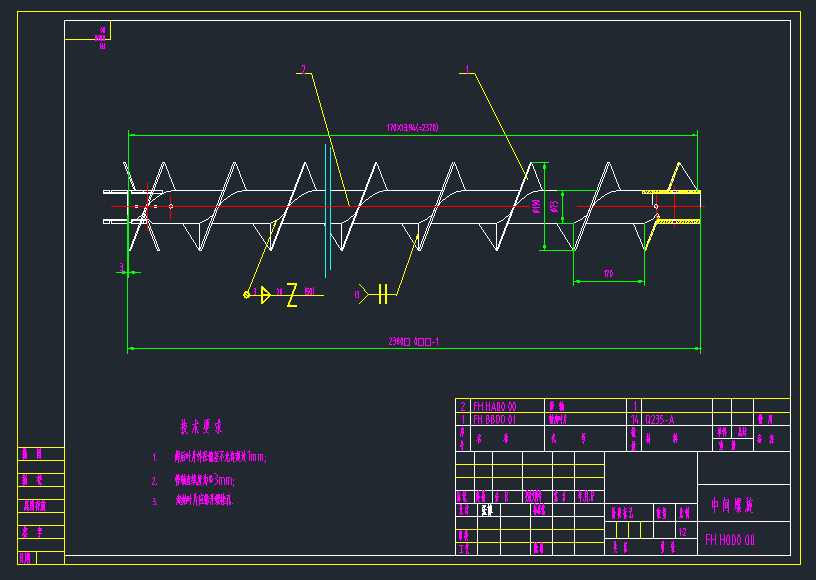Click the material entry 'Q235-A'
The height and width of the screenshot is (580, 816).
coord(660,419)
